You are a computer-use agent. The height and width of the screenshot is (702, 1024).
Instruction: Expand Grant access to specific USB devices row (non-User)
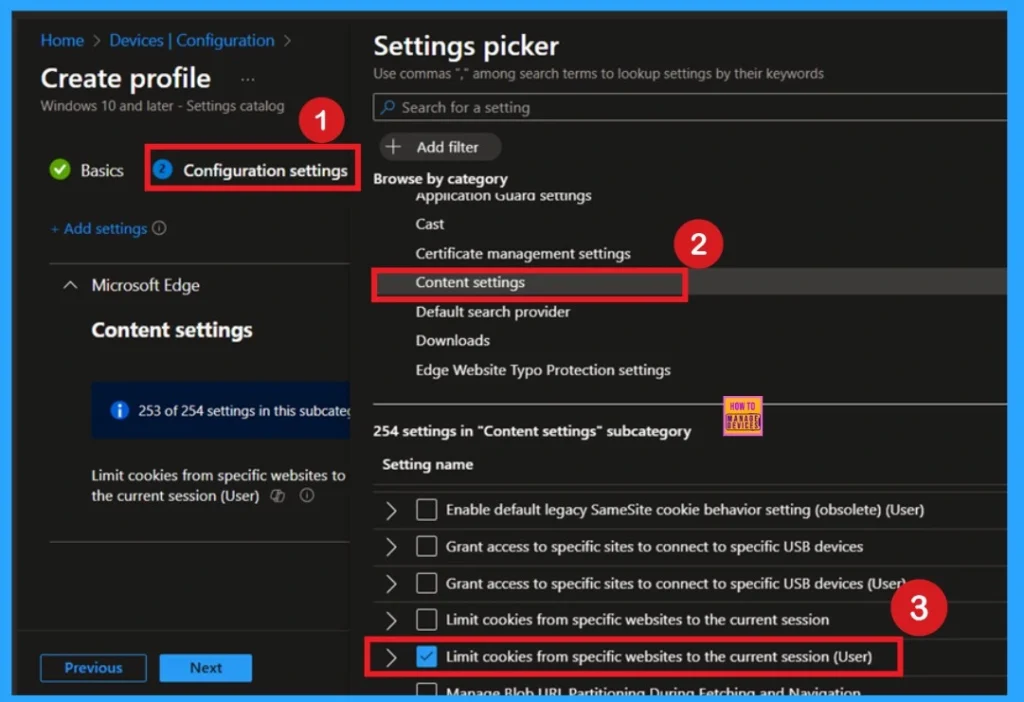coord(391,547)
